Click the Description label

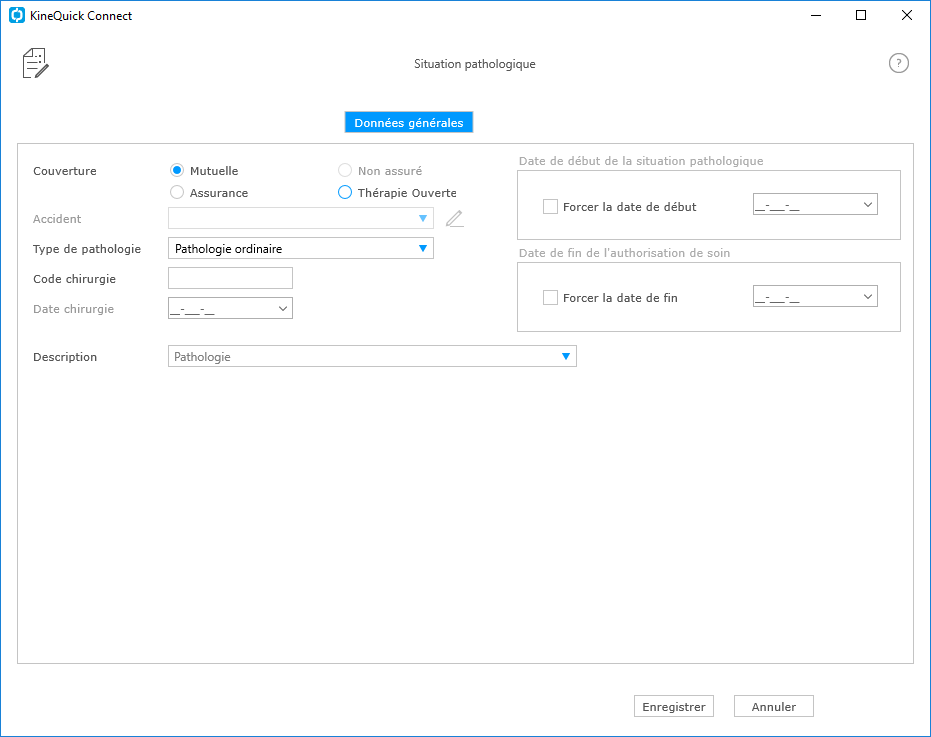(65, 357)
